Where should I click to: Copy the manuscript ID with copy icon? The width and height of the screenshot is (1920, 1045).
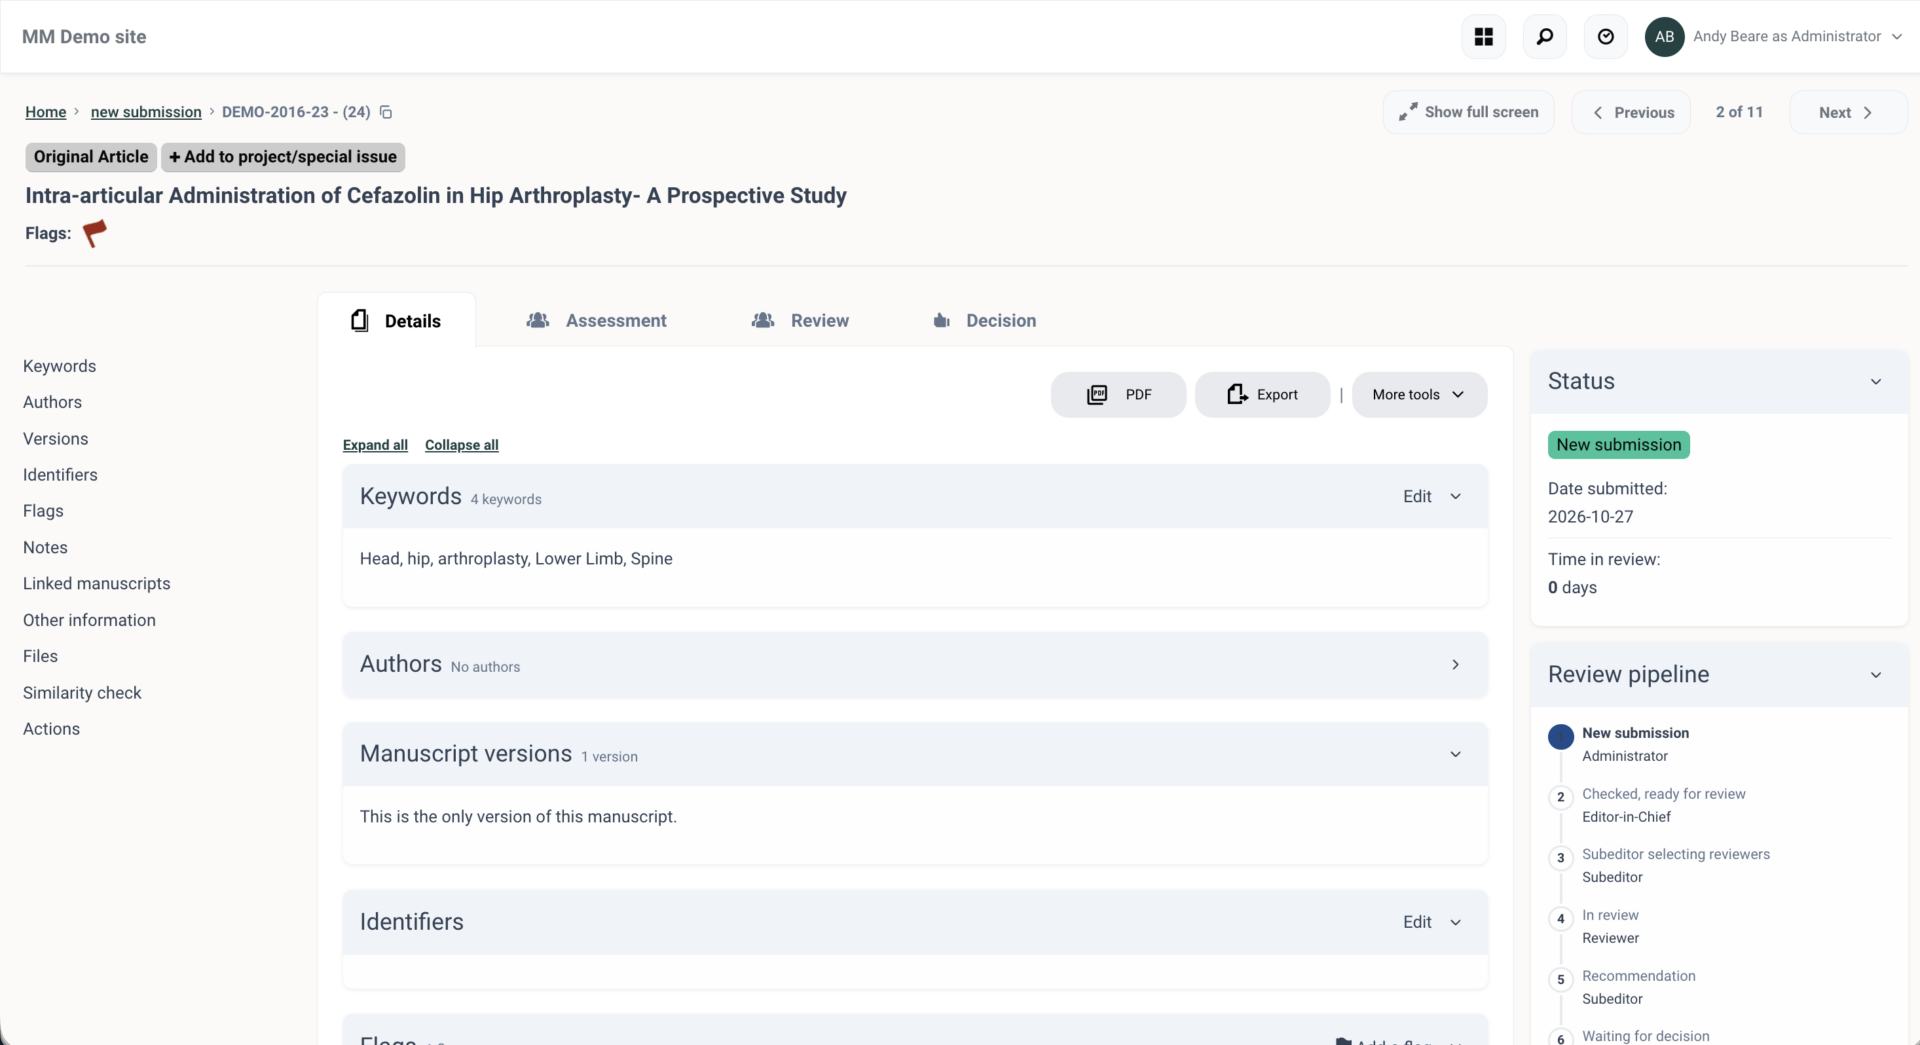(x=386, y=112)
